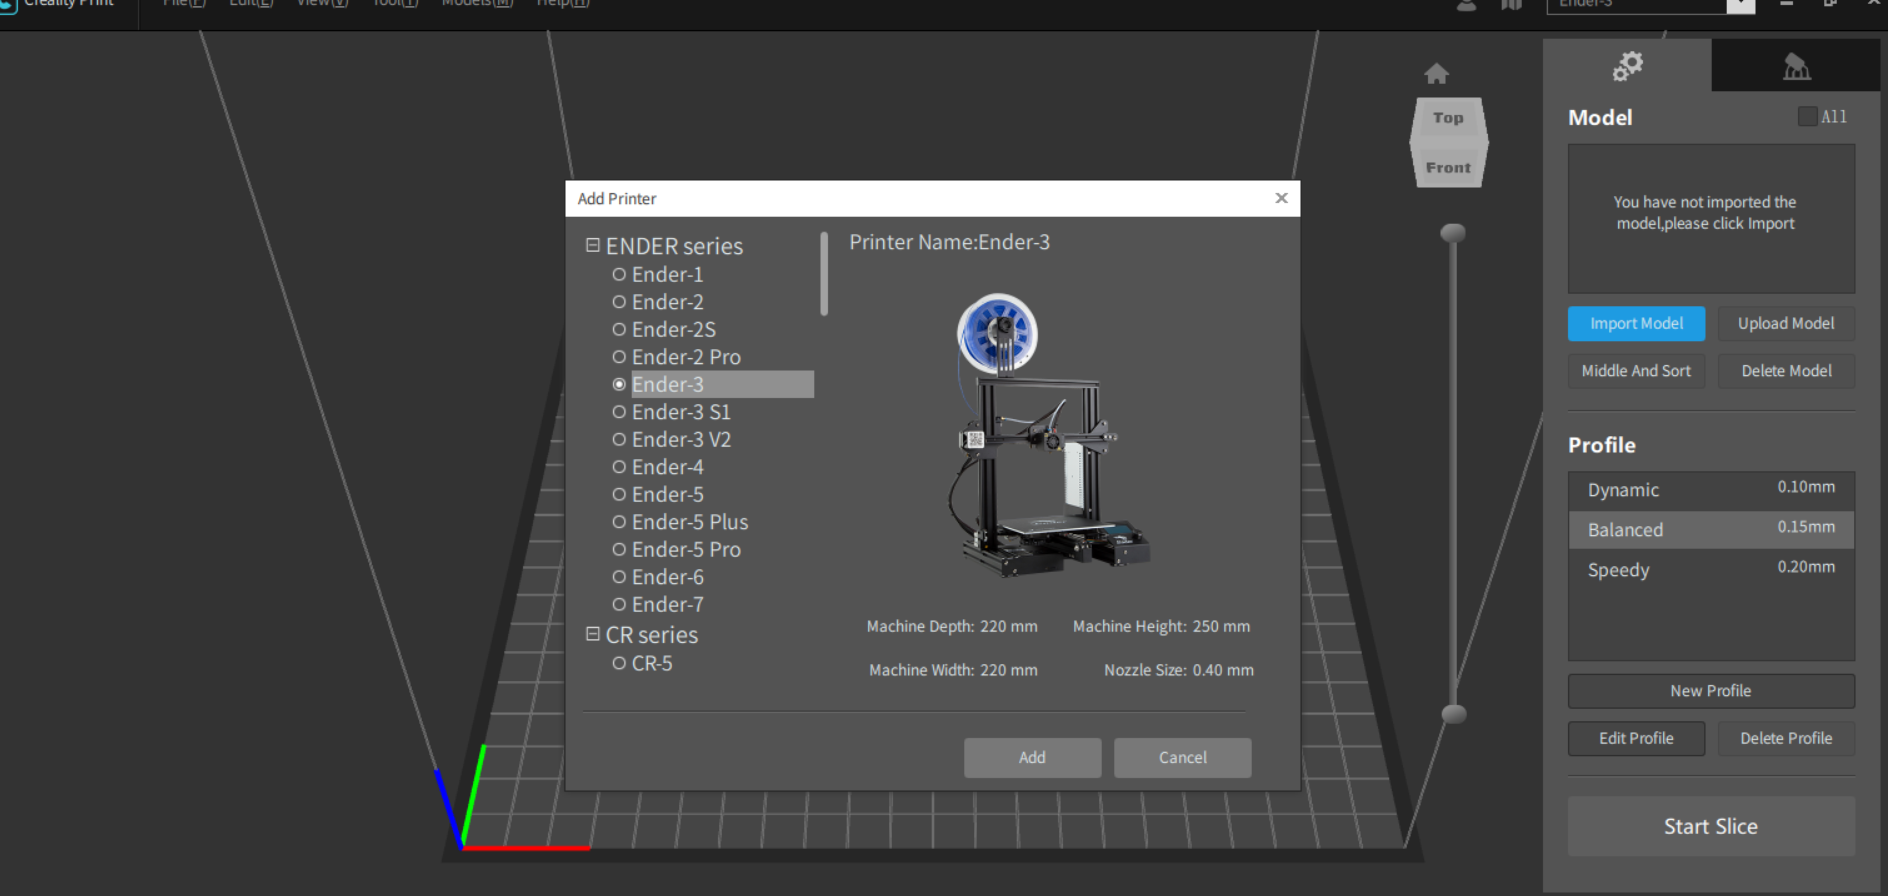Create a New Profile

coord(1711,691)
